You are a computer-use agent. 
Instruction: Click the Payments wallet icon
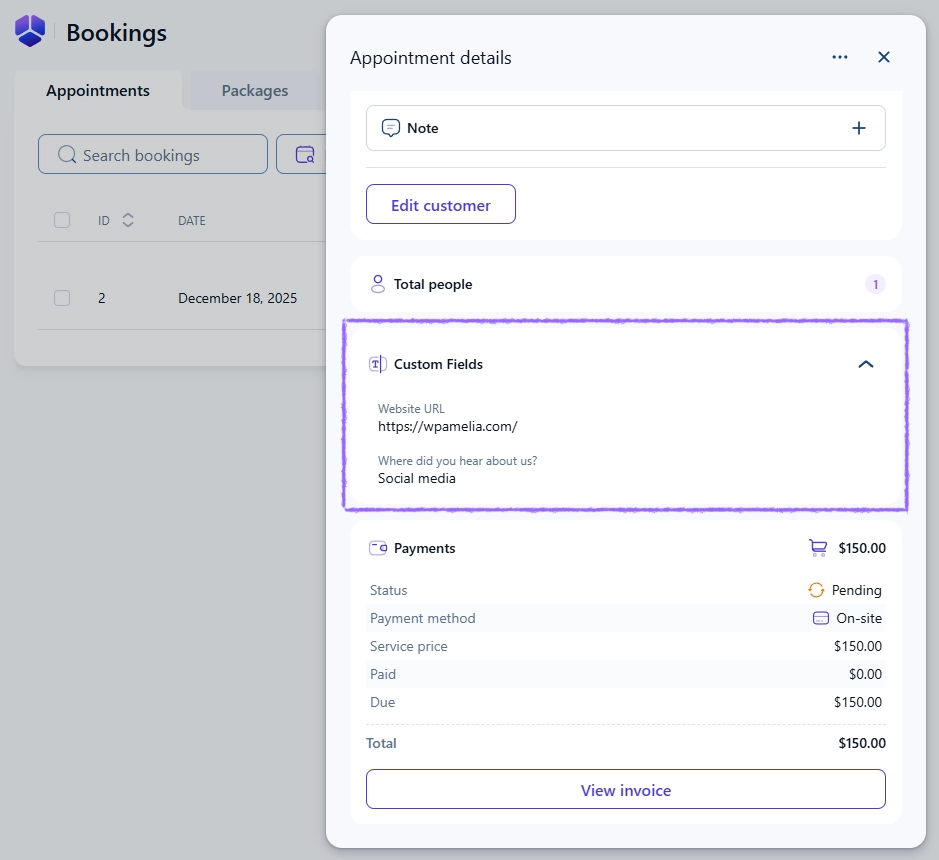(x=378, y=548)
